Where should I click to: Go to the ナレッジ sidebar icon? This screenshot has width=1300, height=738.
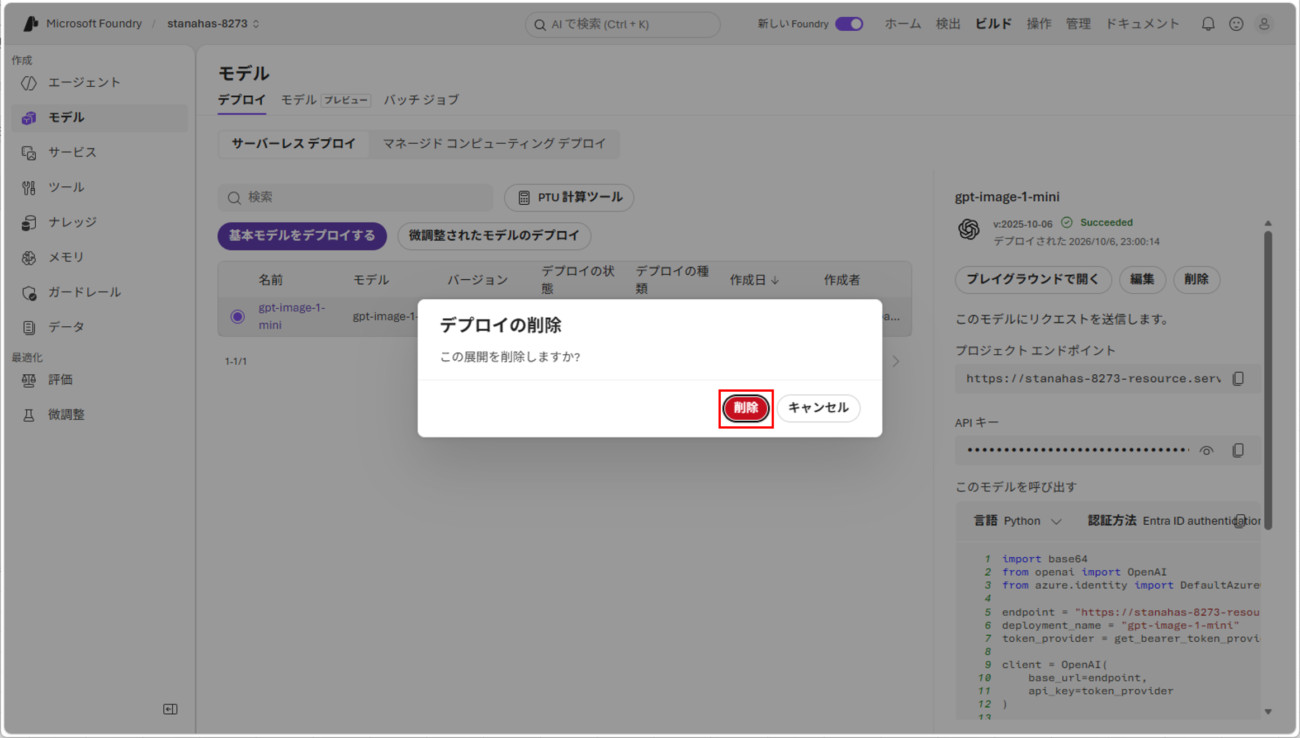(29, 223)
